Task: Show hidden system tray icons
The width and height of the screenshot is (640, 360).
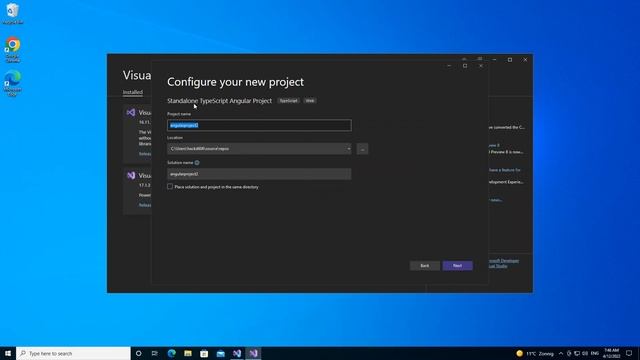Action: (x=561, y=353)
